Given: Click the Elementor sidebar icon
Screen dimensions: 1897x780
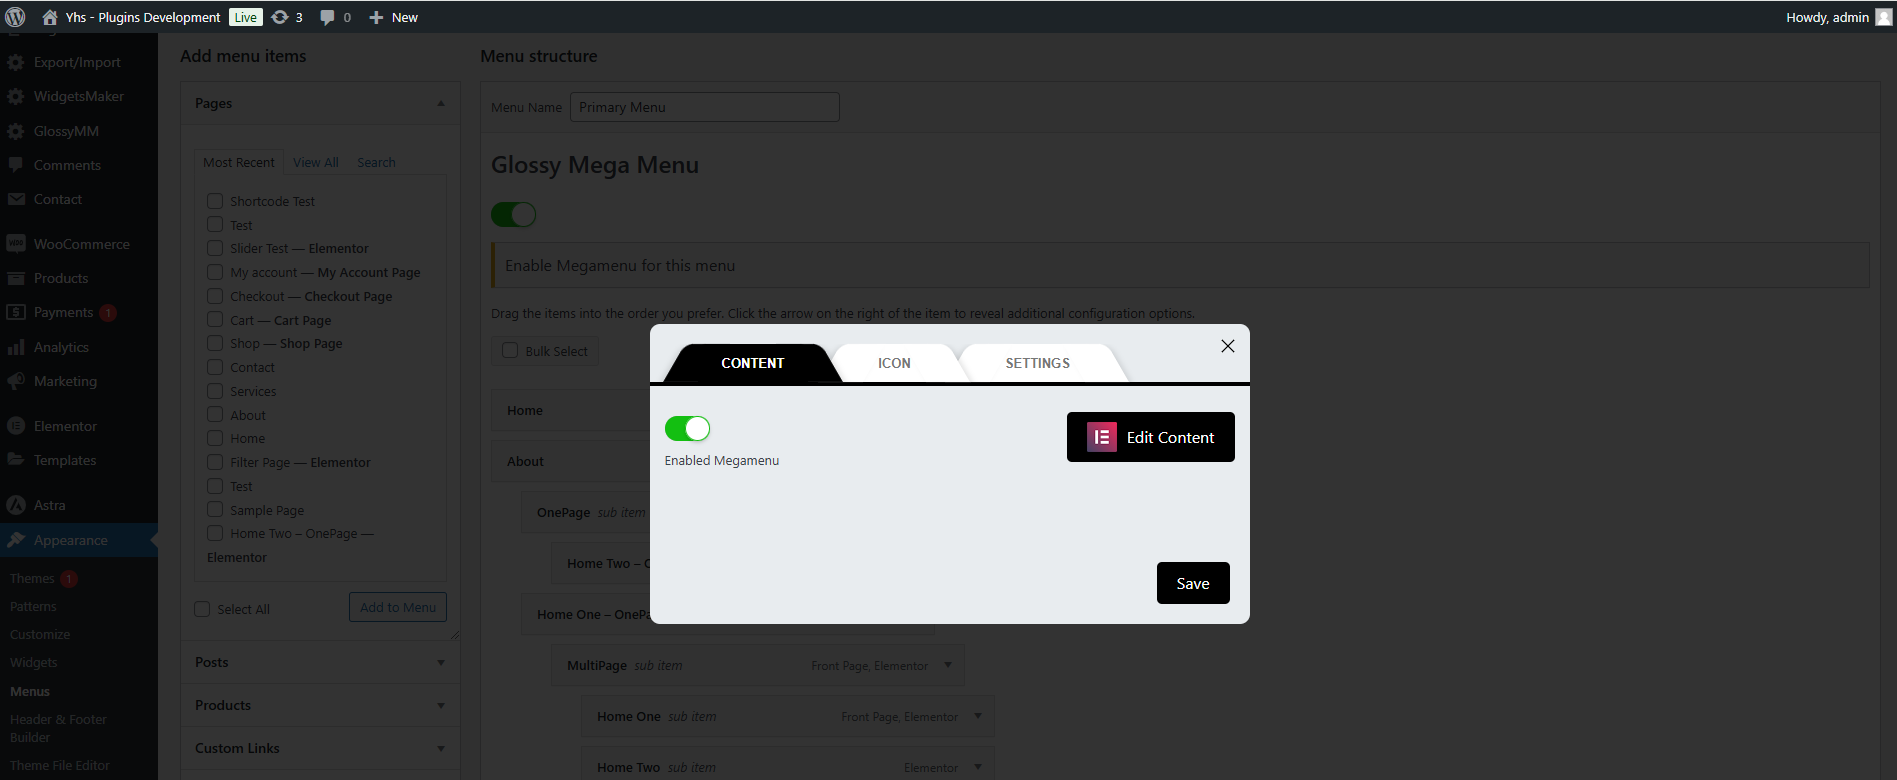Looking at the screenshot, I should pyautogui.click(x=16, y=426).
